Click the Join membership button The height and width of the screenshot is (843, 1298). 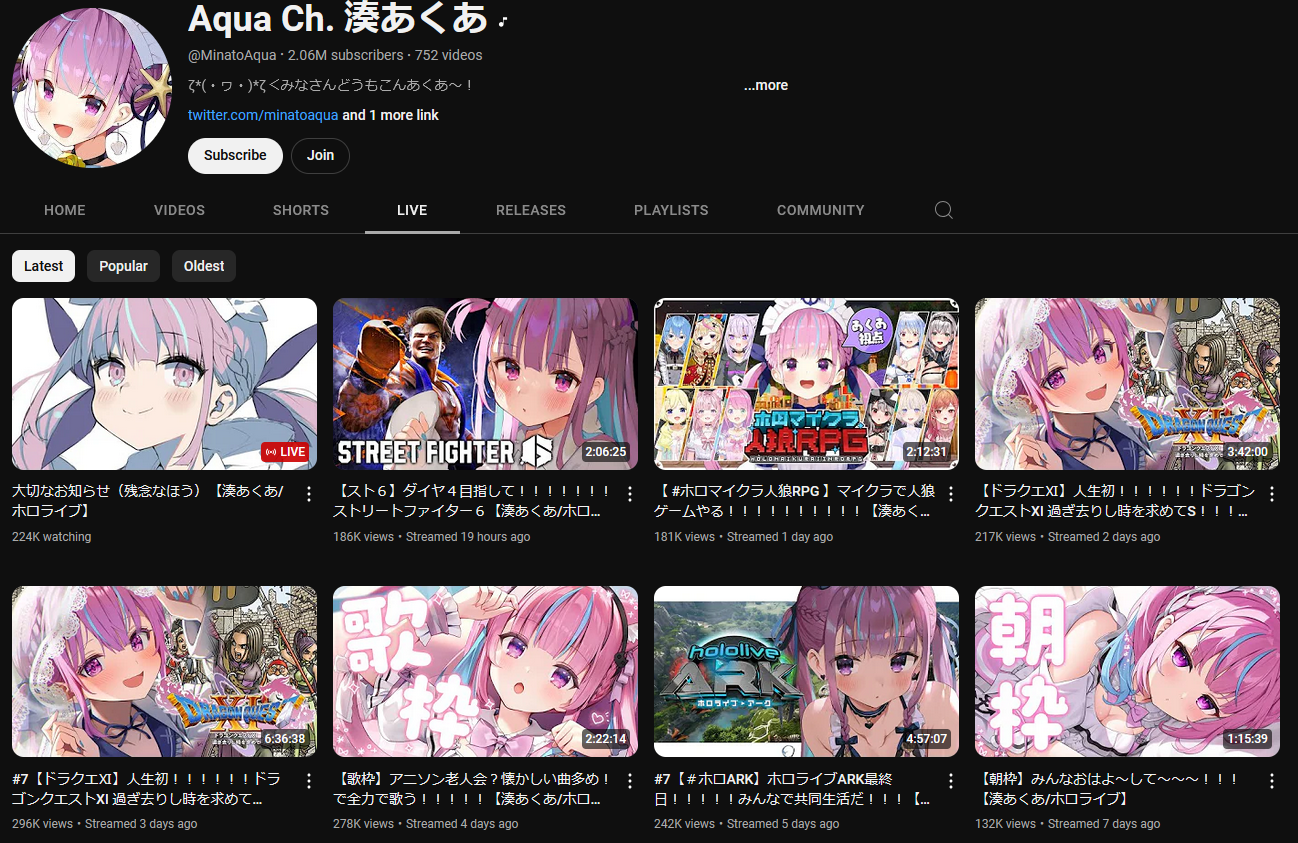point(320,155)
